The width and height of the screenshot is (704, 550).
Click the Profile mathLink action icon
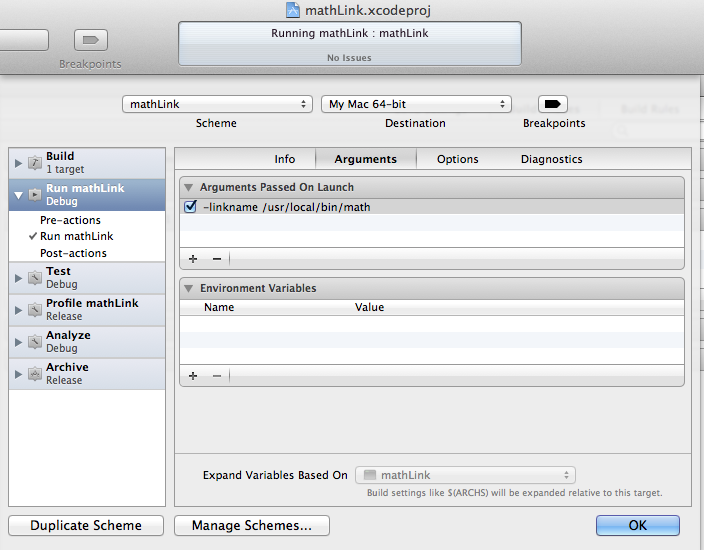pyautogui.click(x=35, y=310)
